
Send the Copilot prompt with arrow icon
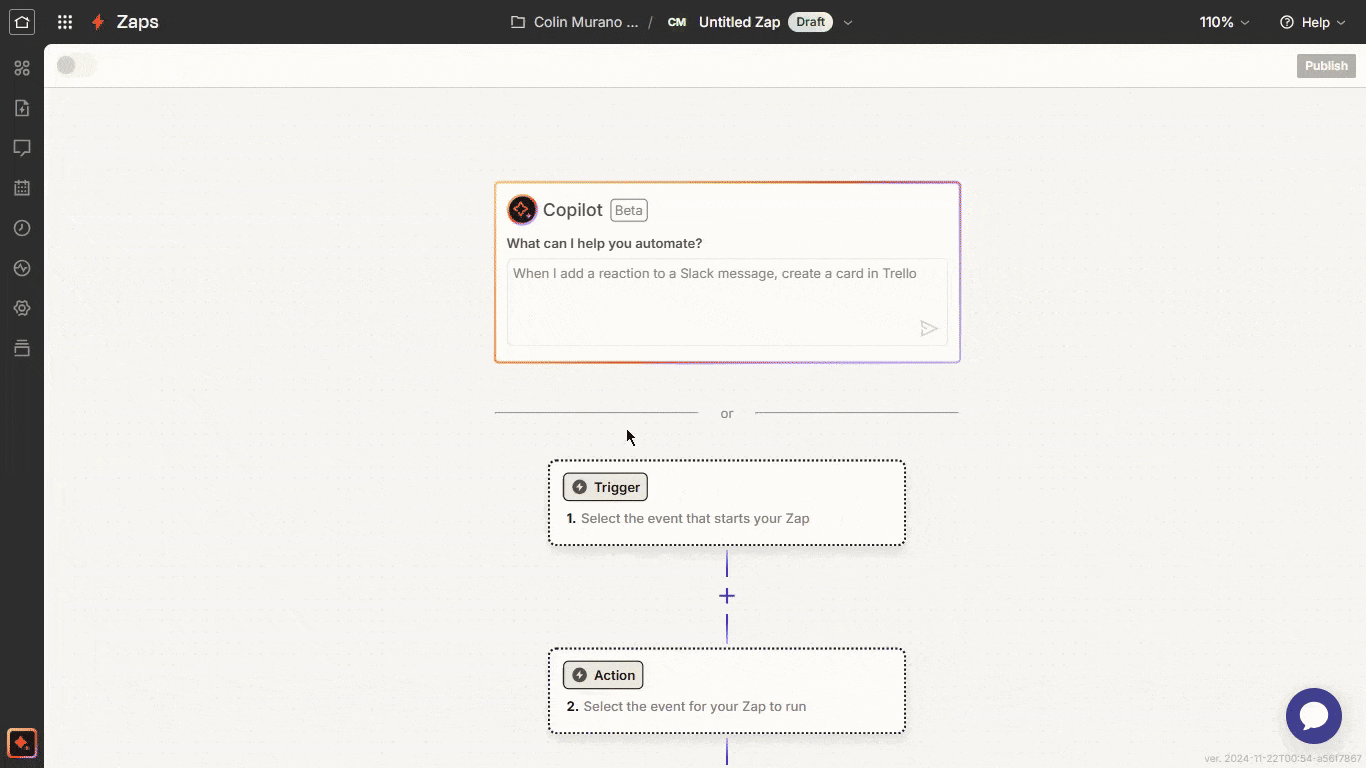point(929,328)
